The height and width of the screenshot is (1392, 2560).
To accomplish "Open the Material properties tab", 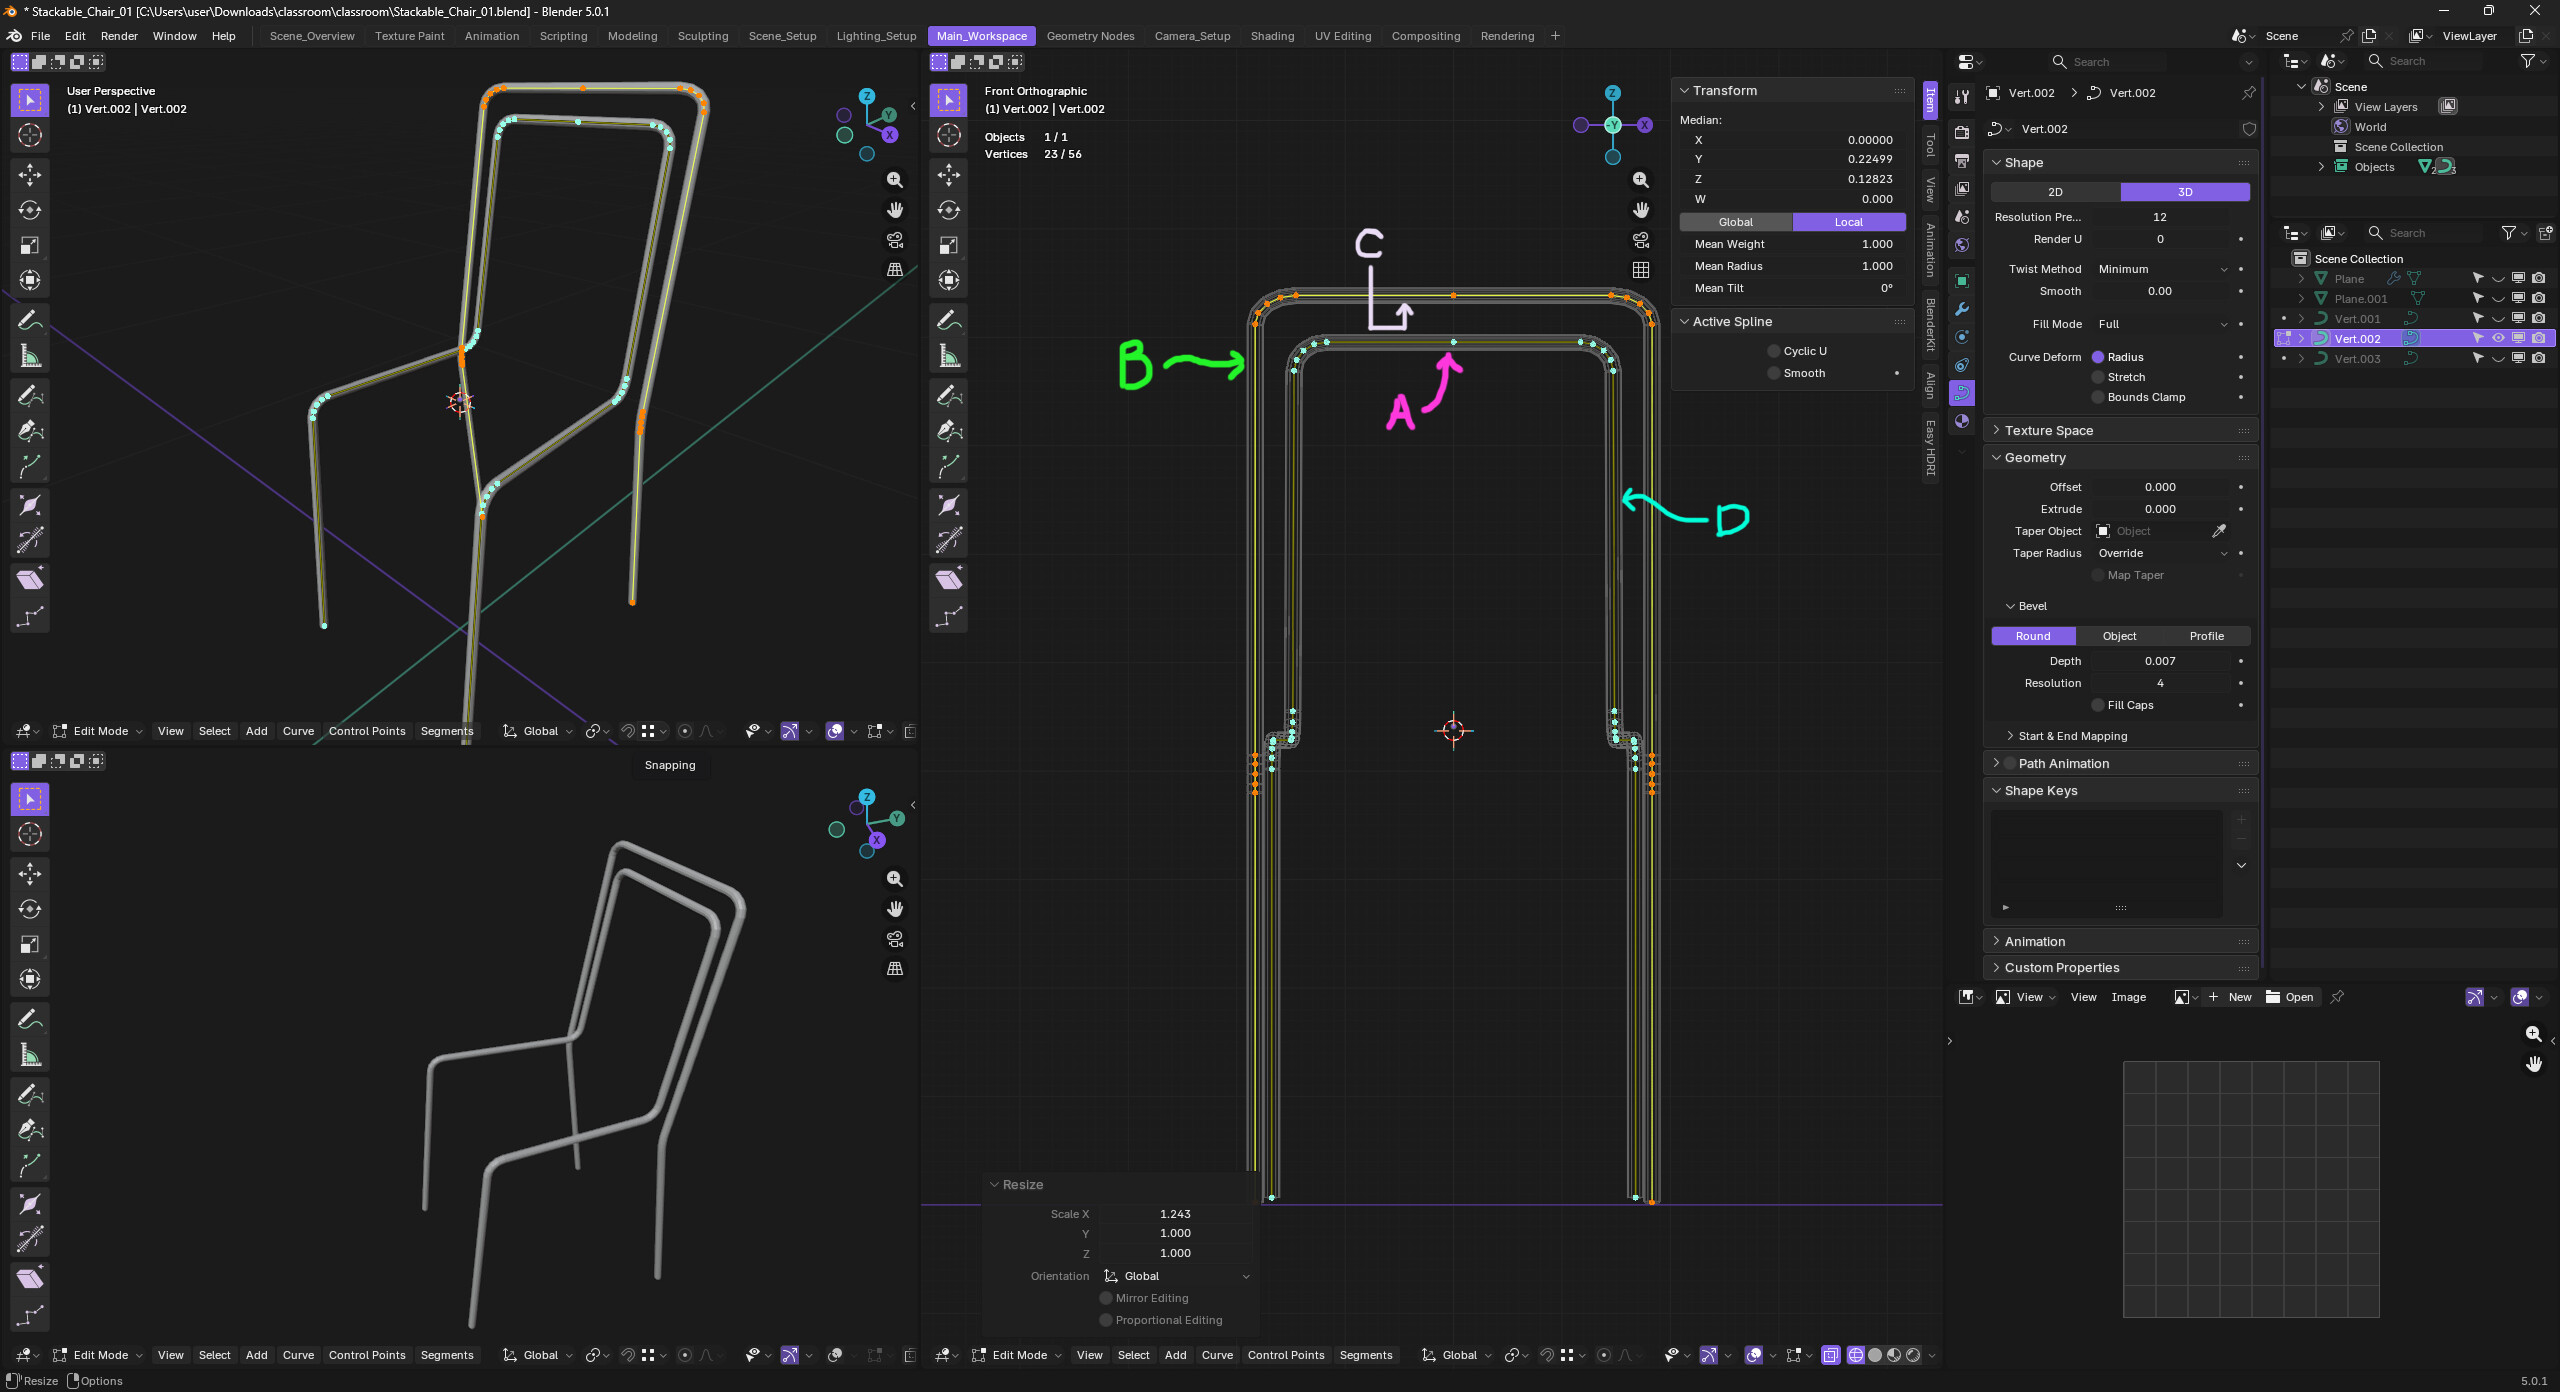I will tap(1962, 421).
